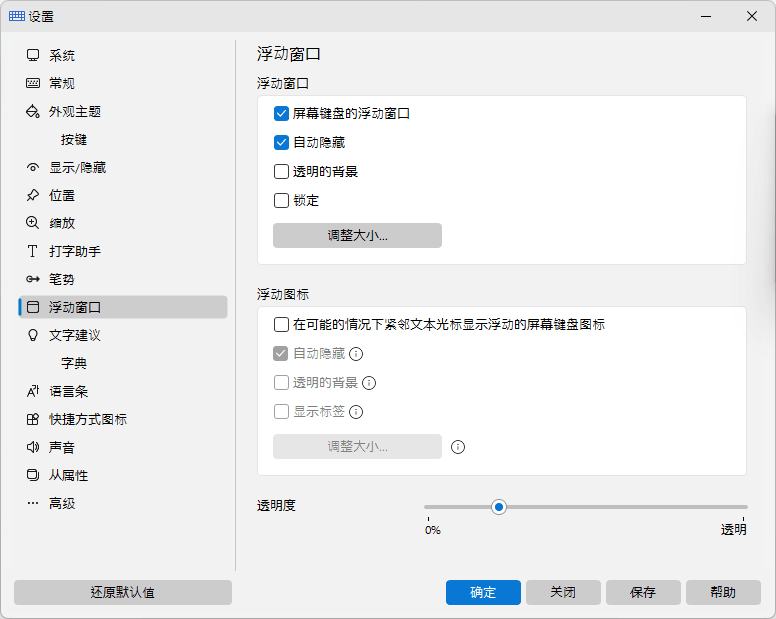776x619 pixels.
Task: Click the paint bucket icon beside 外观主题
Action: click(x=33, y=111)
